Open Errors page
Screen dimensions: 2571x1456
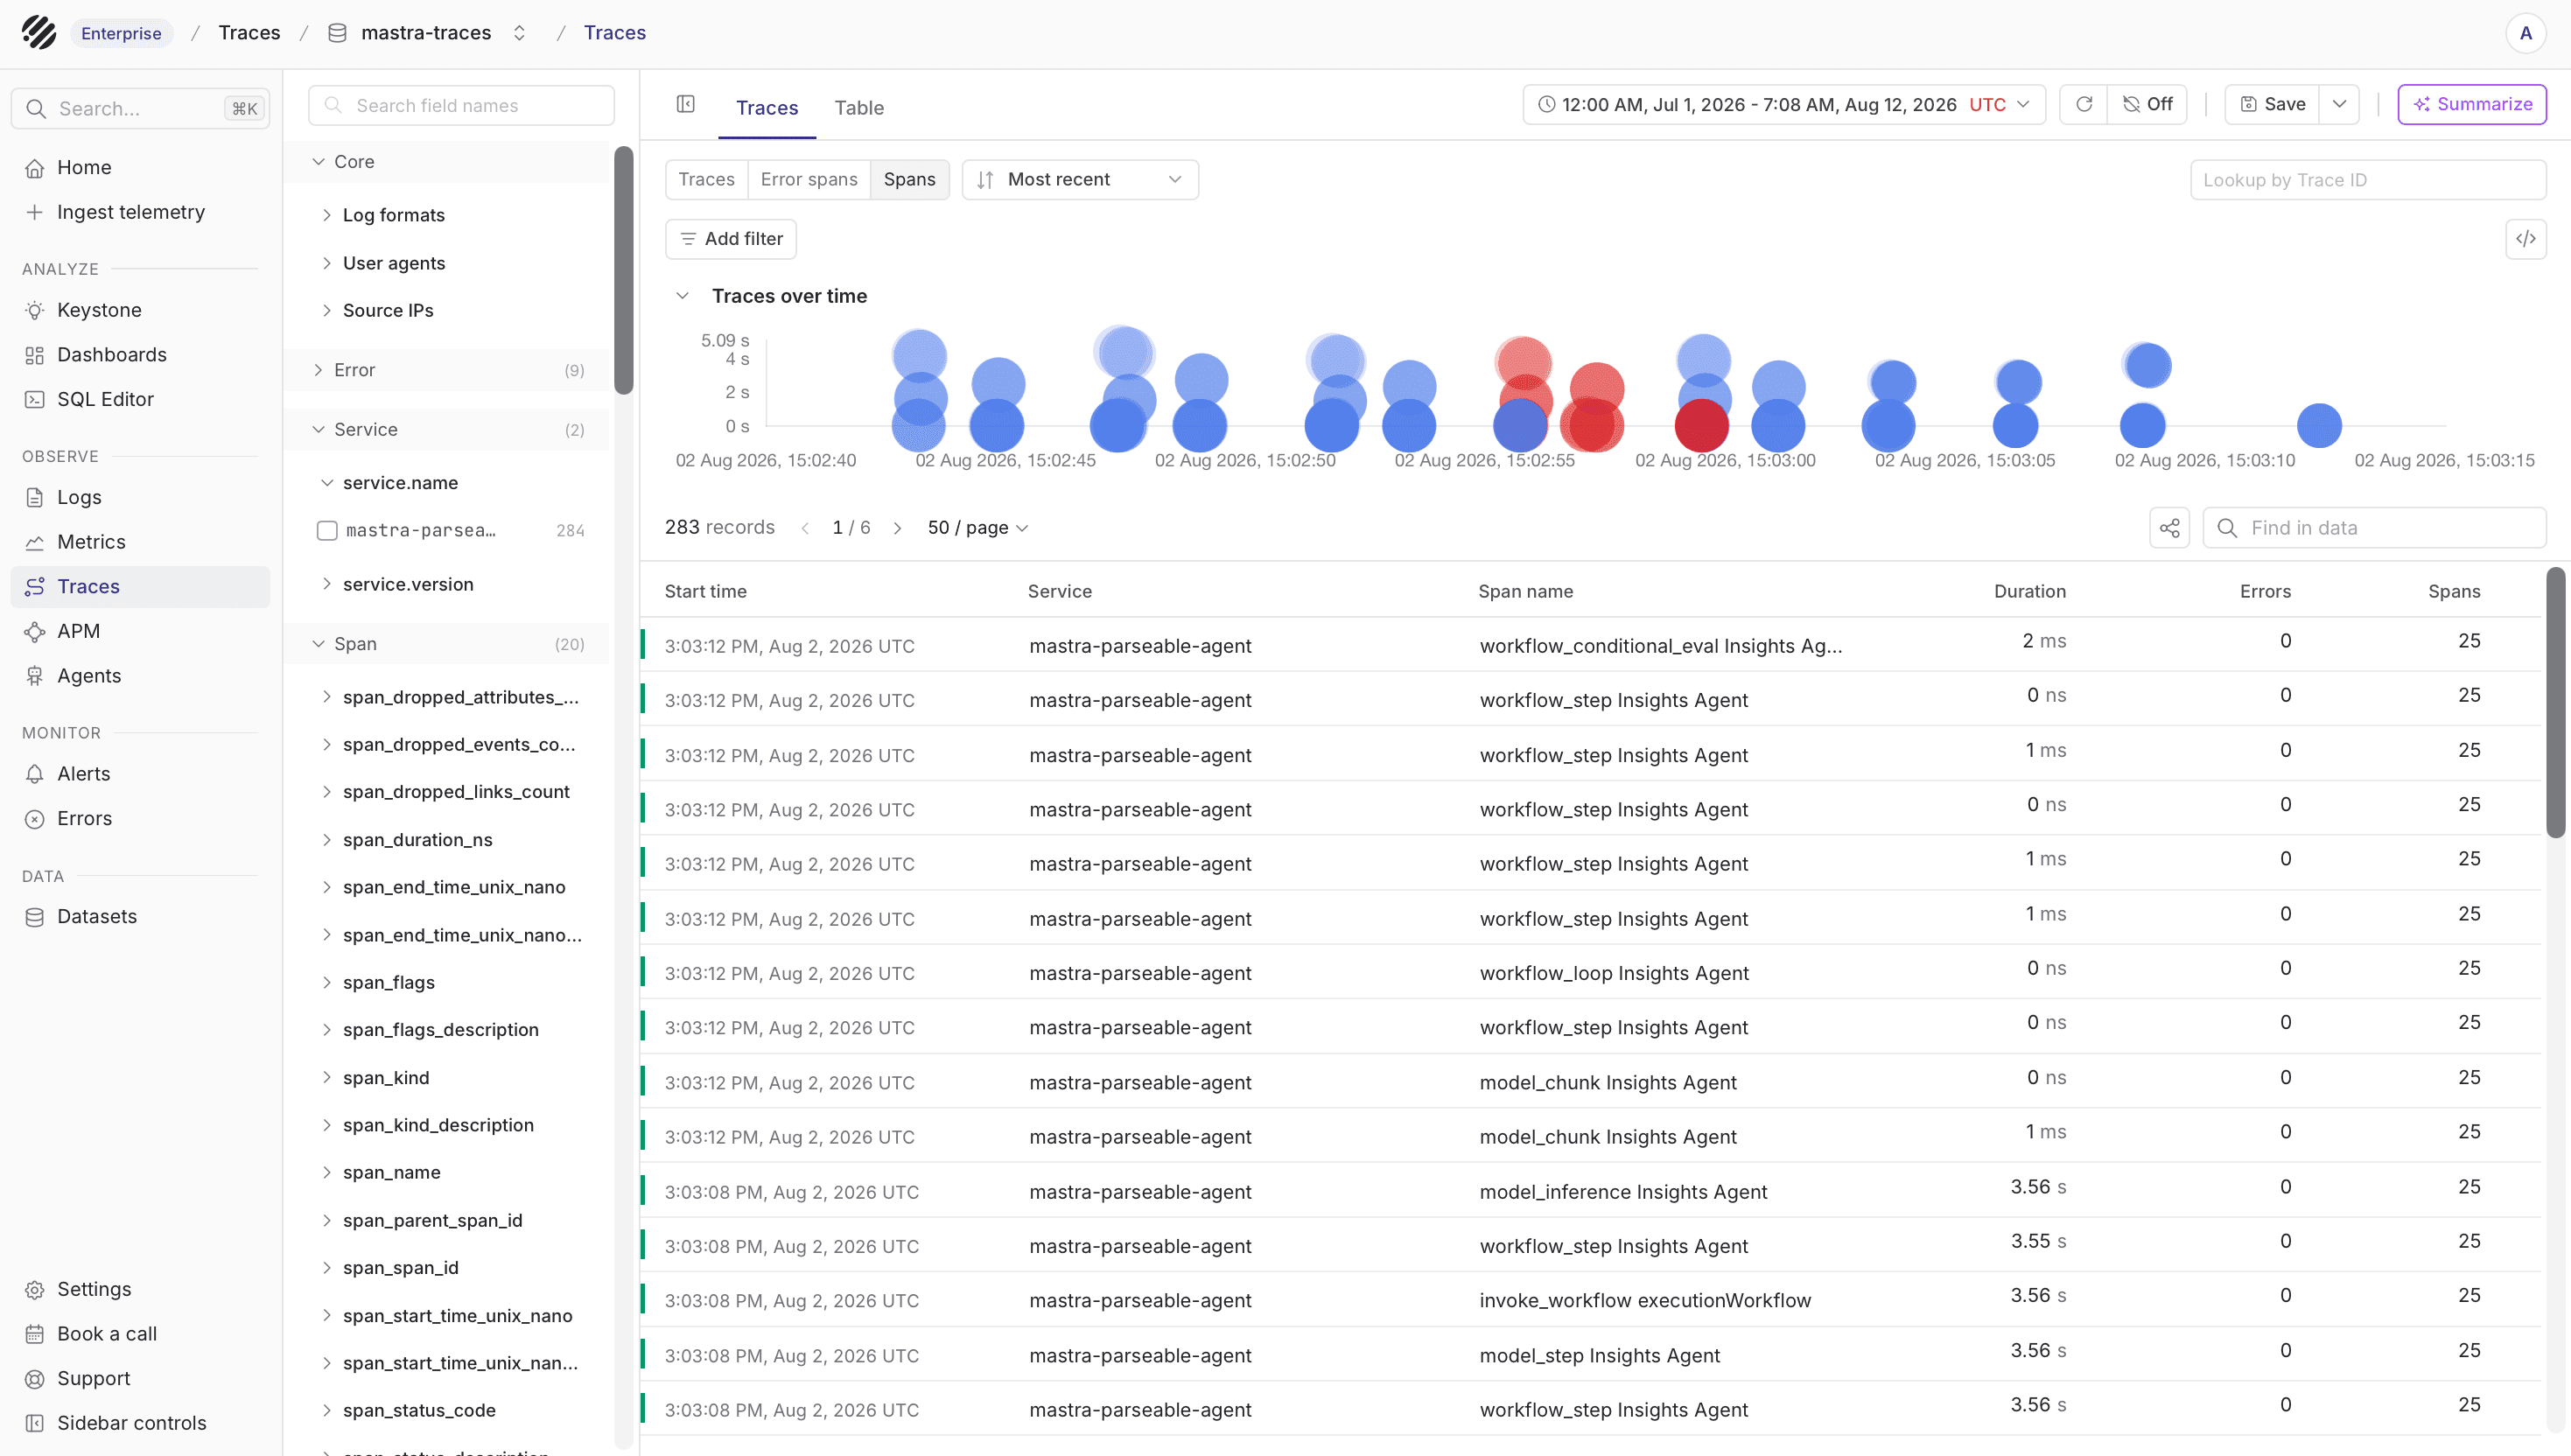point(140,818)
